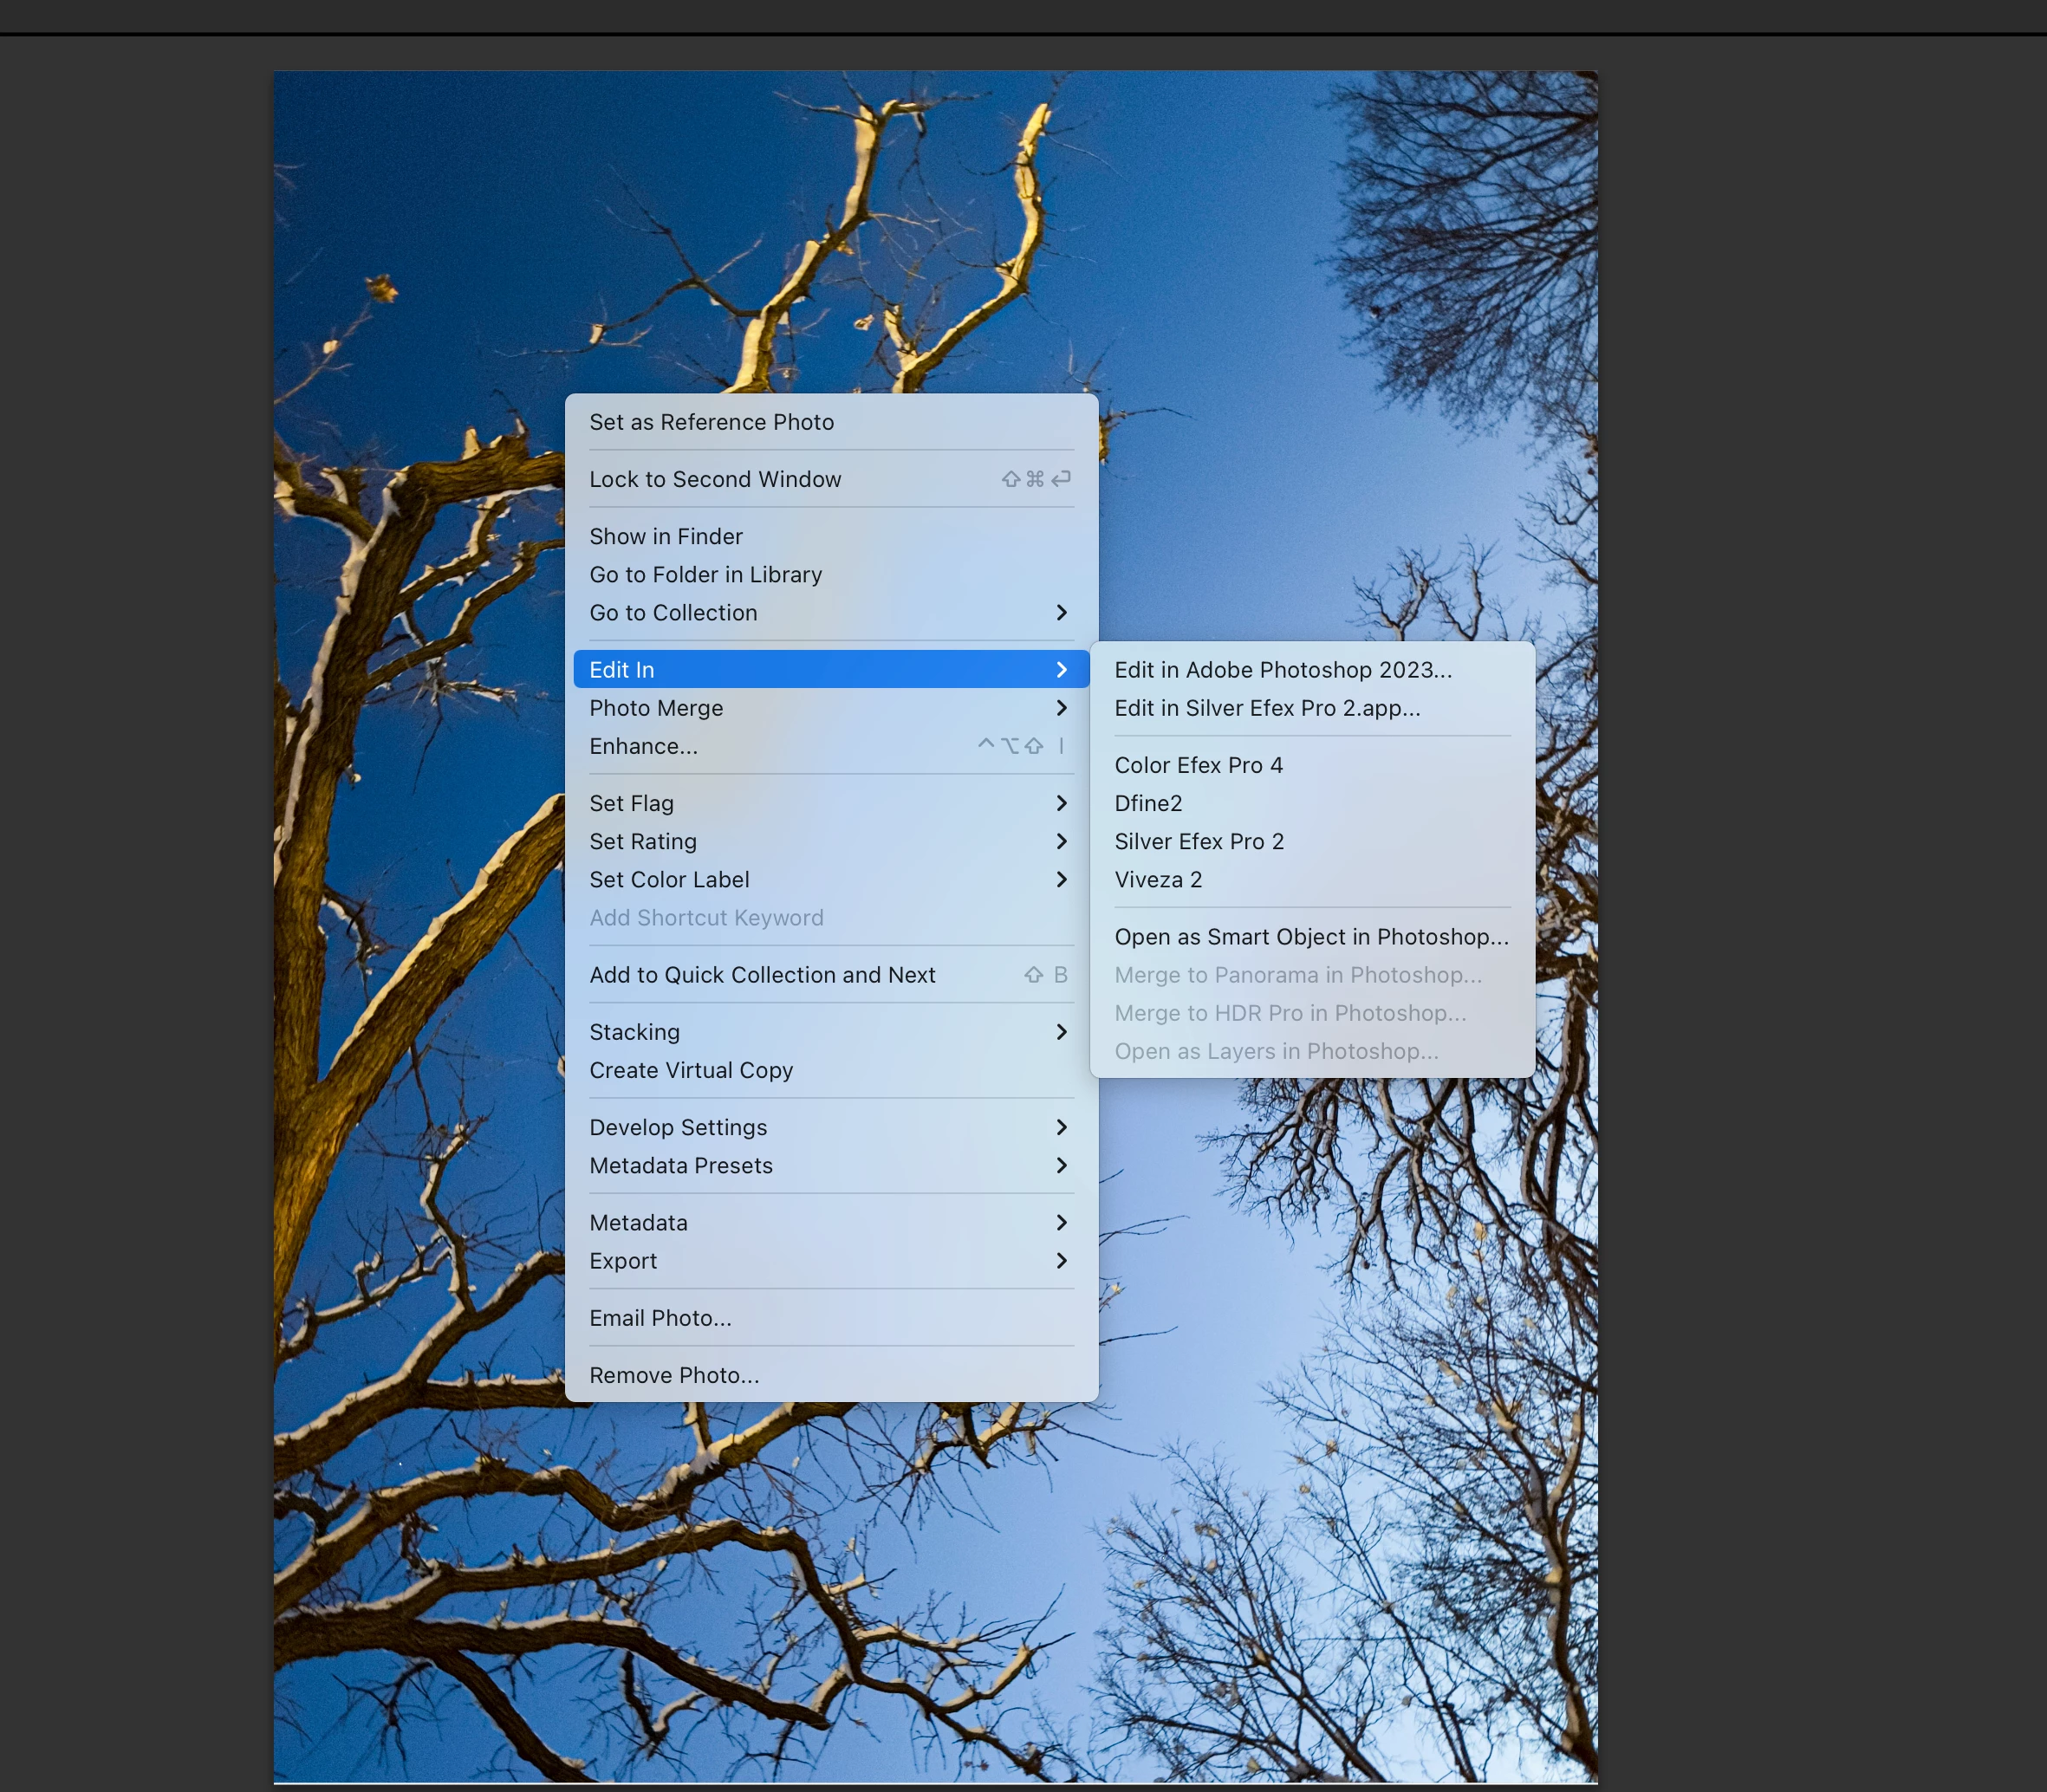Image resolution: width=2047 pixels, height=1792 pixels.
Task: Click Show in Finder menu entry
Action: tap(666, 536)
